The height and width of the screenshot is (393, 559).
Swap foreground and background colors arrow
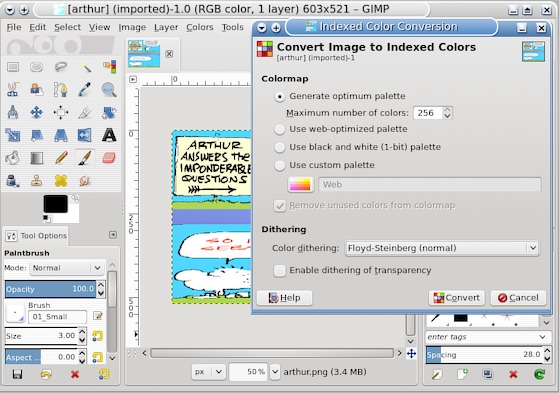pyautogui.click(x=75, y=198)
